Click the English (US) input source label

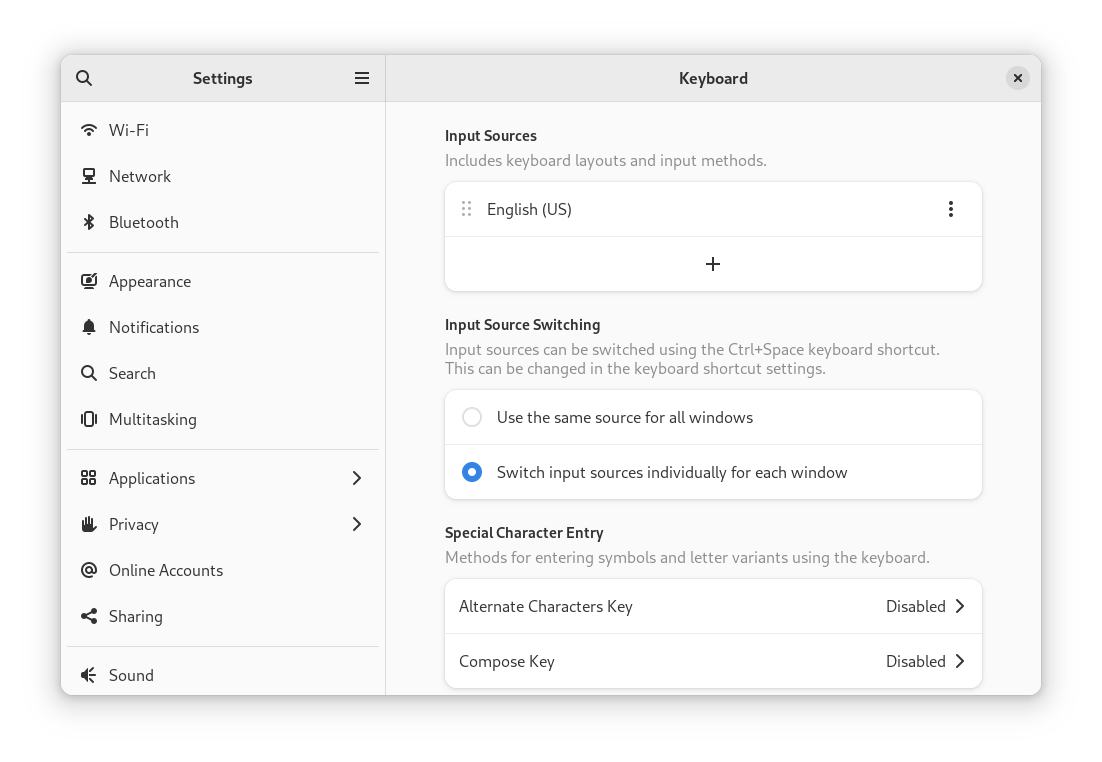[529, 209]
